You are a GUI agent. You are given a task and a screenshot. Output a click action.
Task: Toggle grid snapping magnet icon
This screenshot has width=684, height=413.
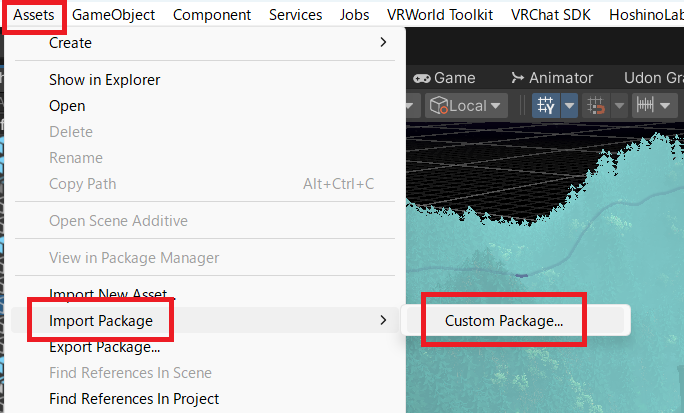[x=596, y=105]
